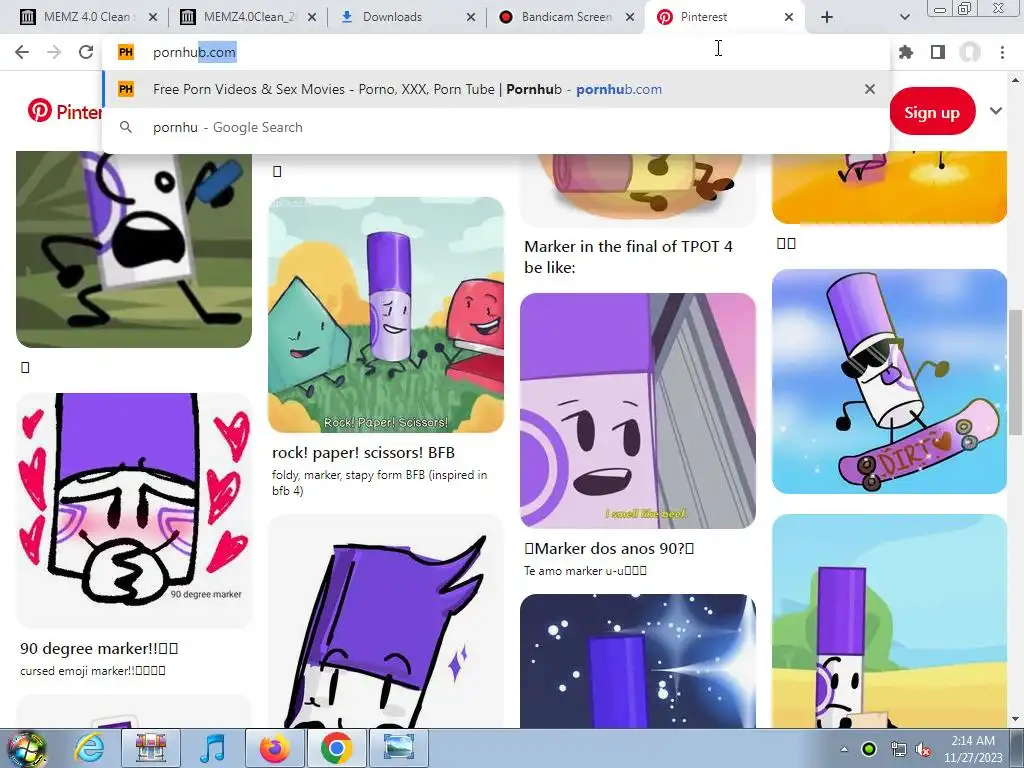Close the Pinterest tab

point(789,17)
